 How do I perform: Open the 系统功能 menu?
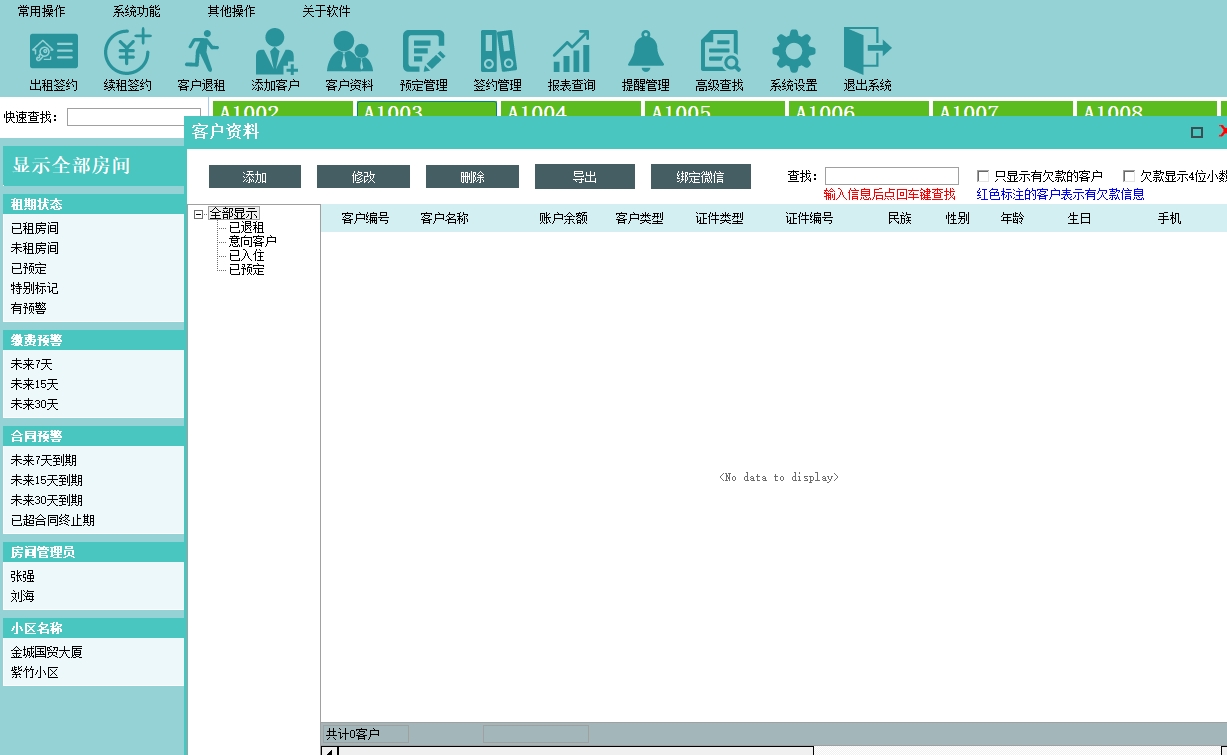(x=136, y=11)
